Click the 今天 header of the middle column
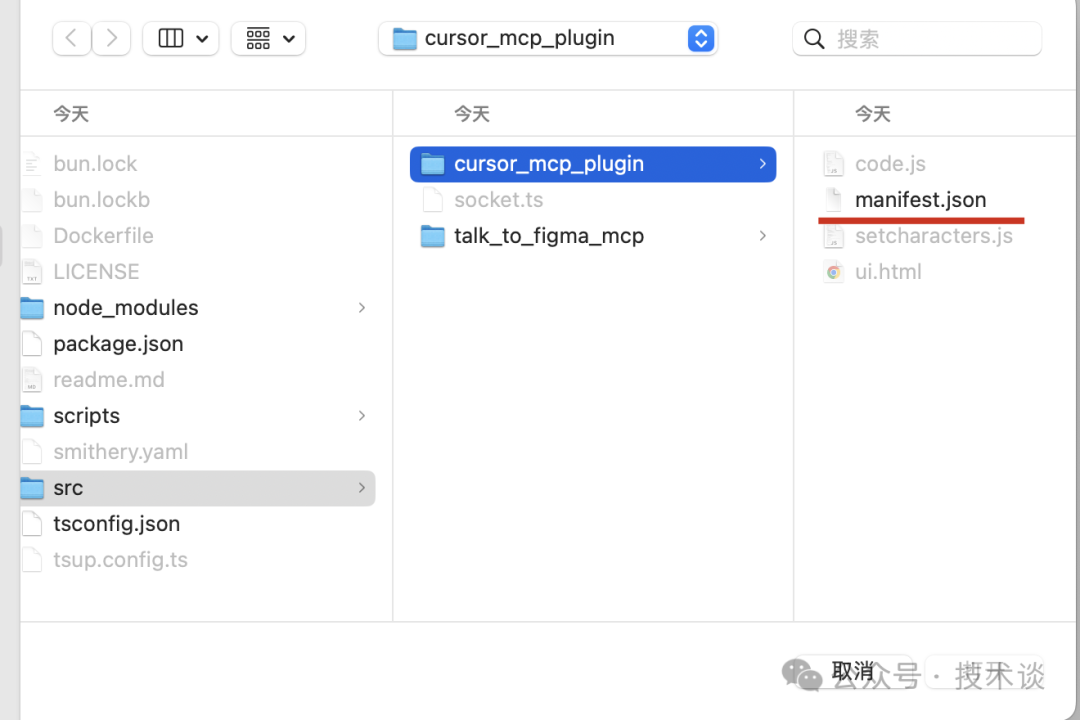The image size is (1080, 720). click(x=472, y=114)
